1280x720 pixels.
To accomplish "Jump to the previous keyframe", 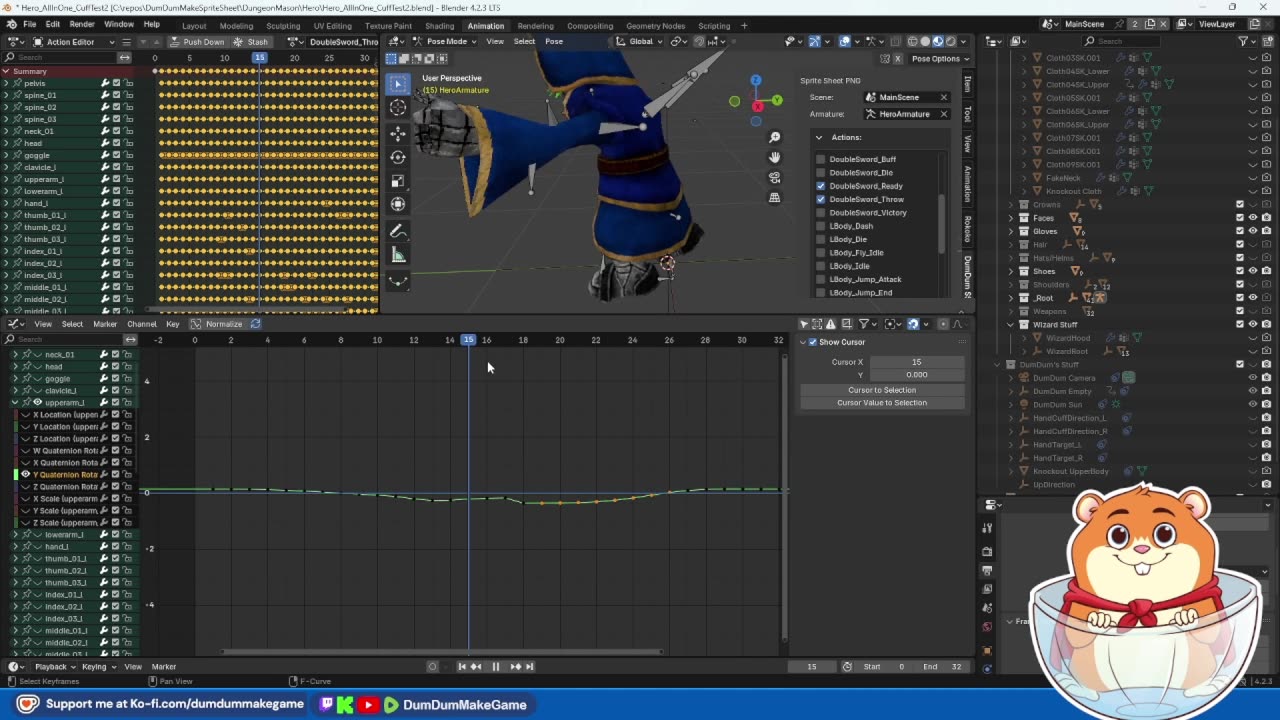I will pyautogui.click(x=476, y=666).
